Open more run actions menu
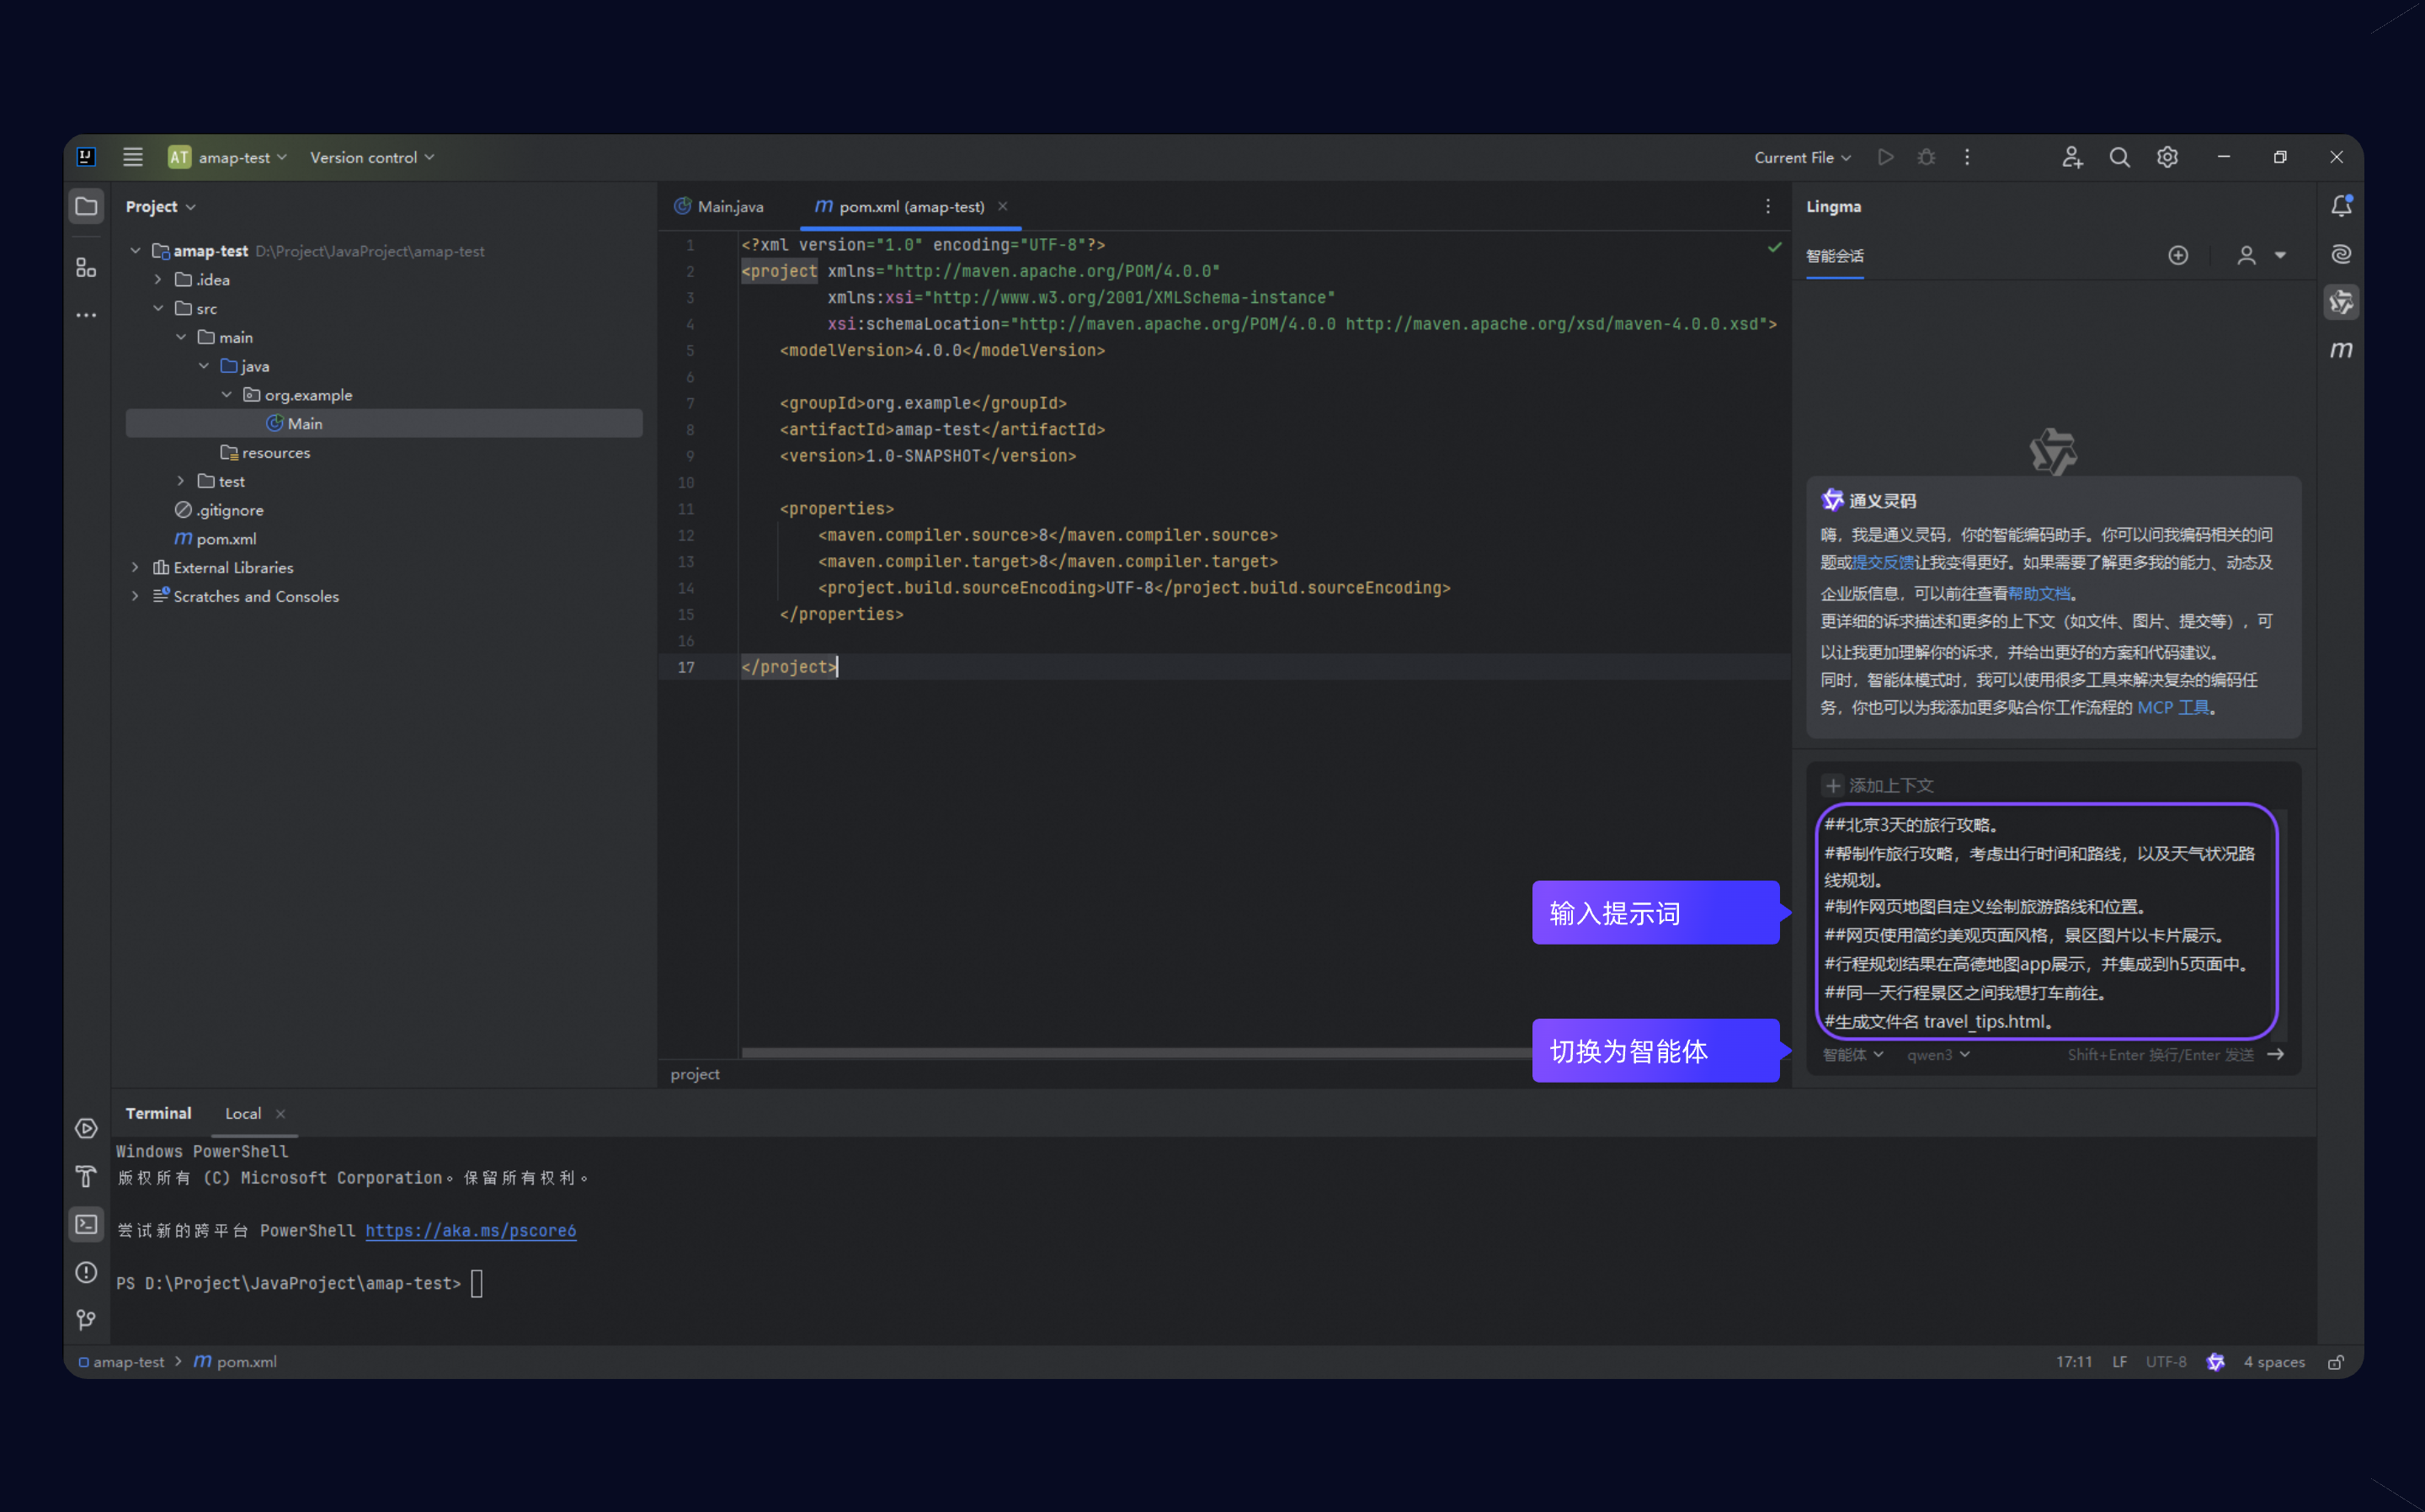 pyautogui.click(x=1967, y=157)
